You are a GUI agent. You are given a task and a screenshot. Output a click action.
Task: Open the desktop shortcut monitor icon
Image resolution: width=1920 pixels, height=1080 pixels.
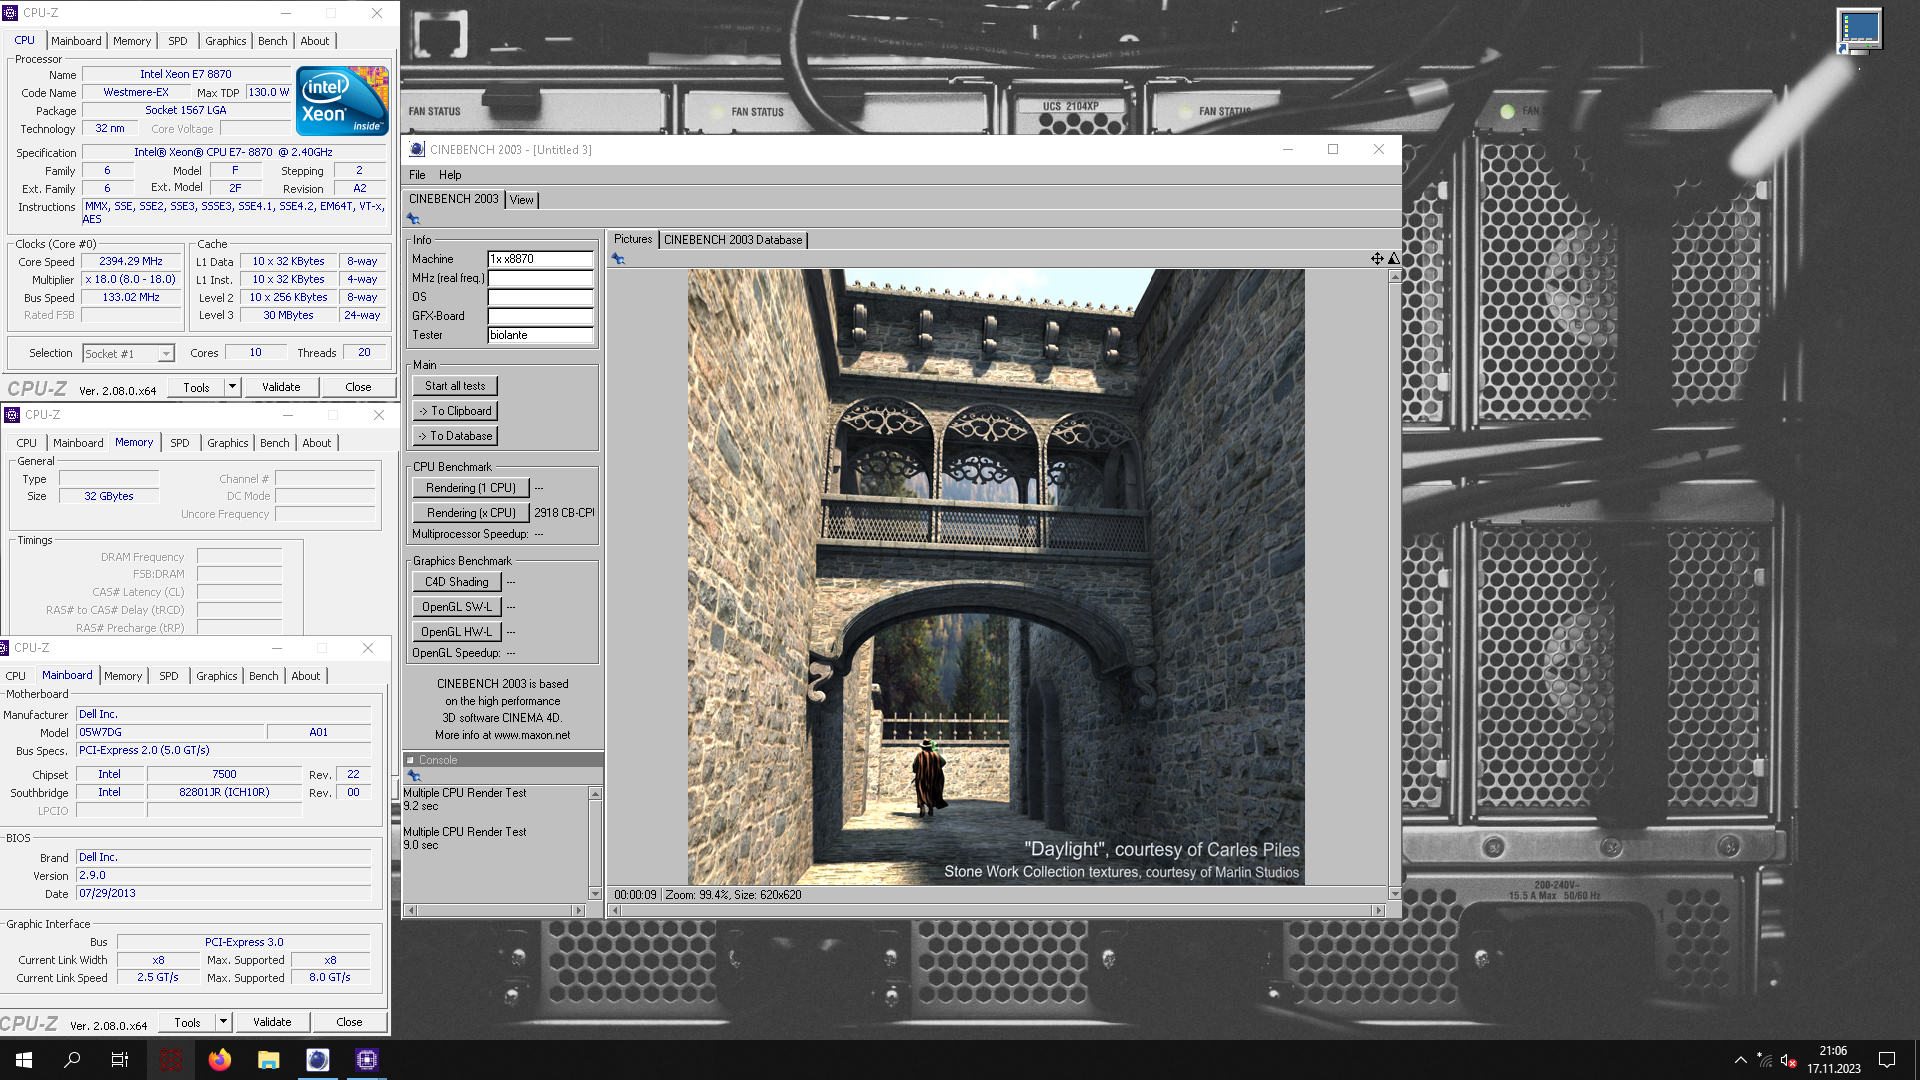1859,31
